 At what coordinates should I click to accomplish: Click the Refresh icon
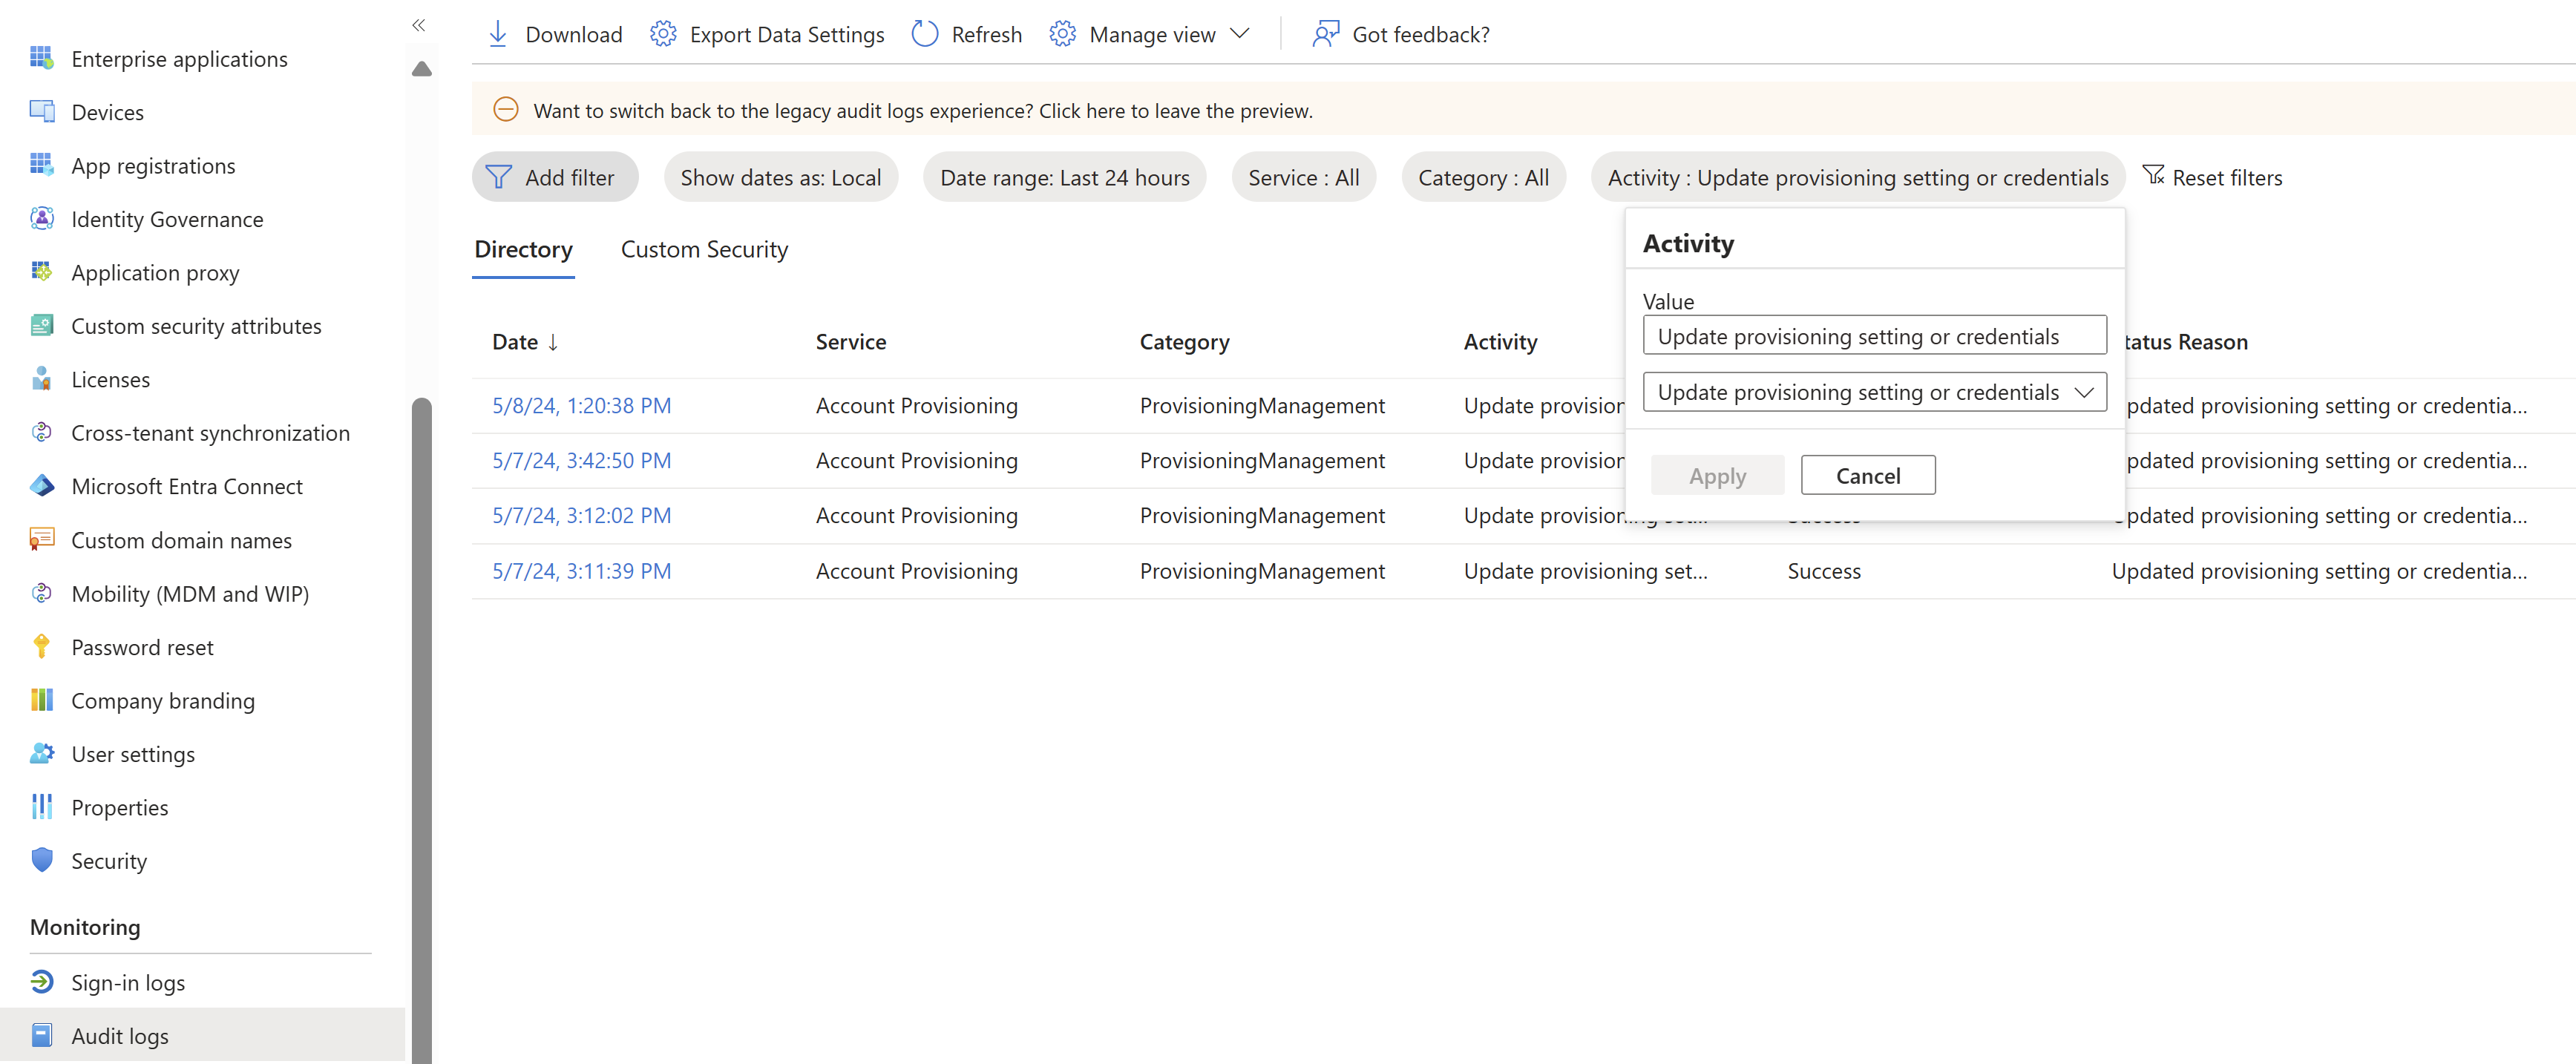pyautogui.click(x=923, y=31)
